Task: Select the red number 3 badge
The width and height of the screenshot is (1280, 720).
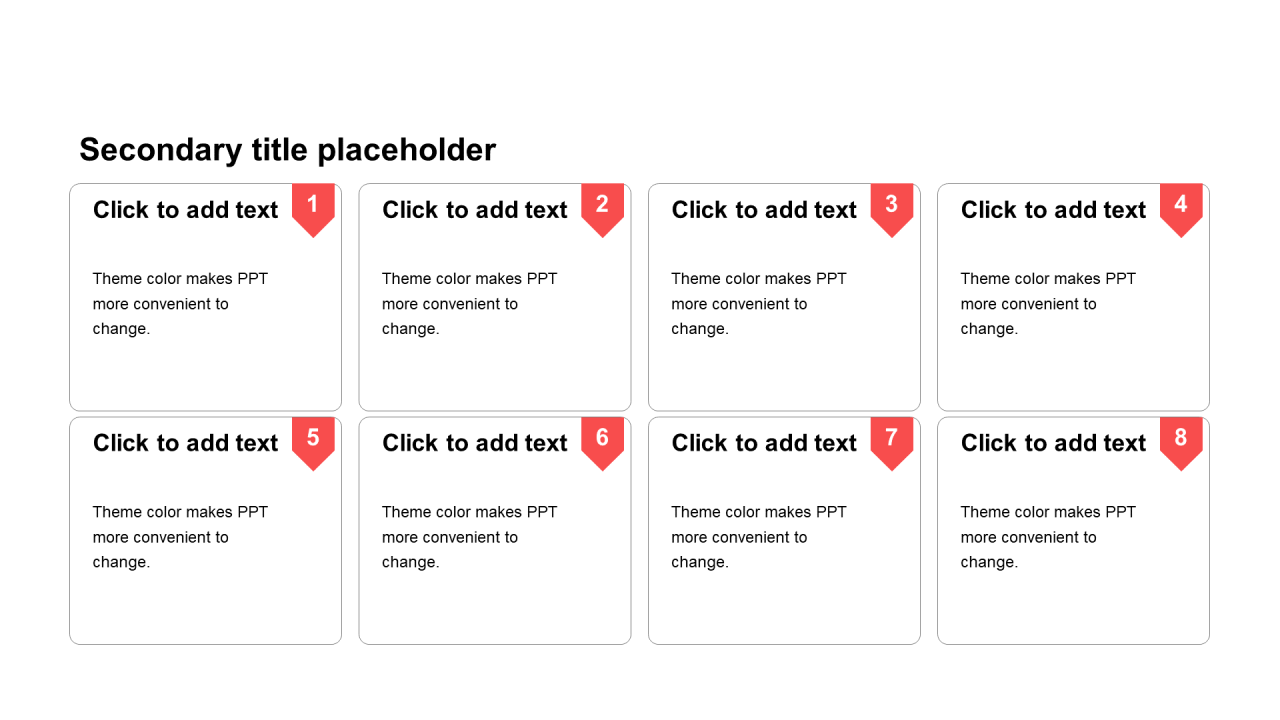Action: tap(891, 207)
